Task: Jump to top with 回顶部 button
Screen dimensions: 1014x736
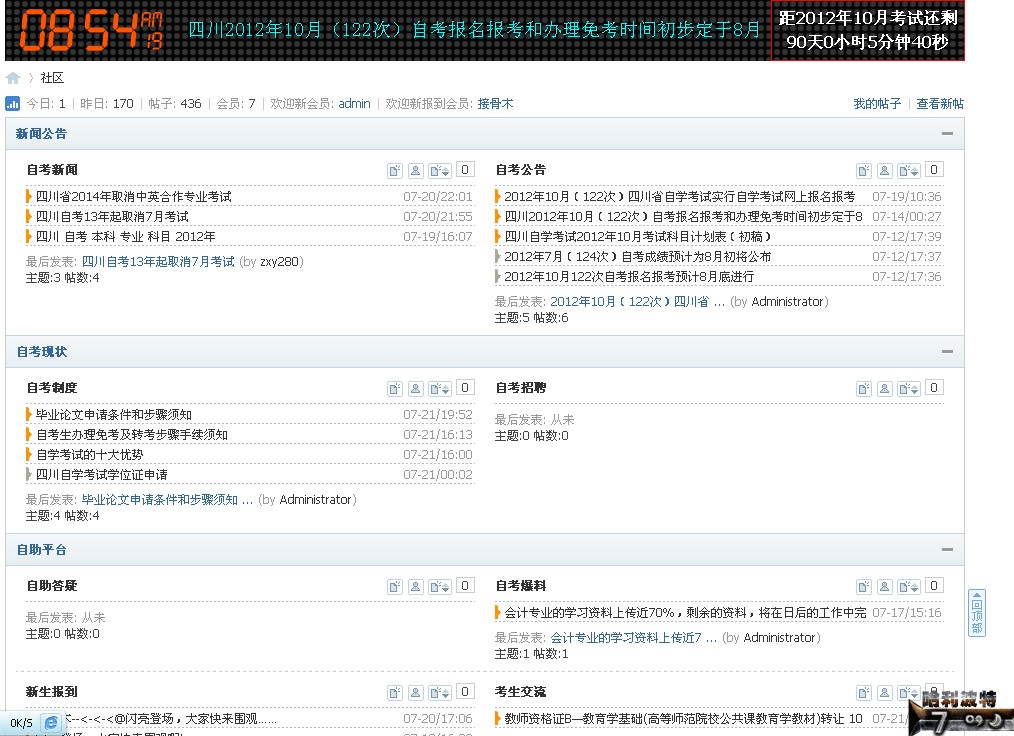Action: coord(976,613)
